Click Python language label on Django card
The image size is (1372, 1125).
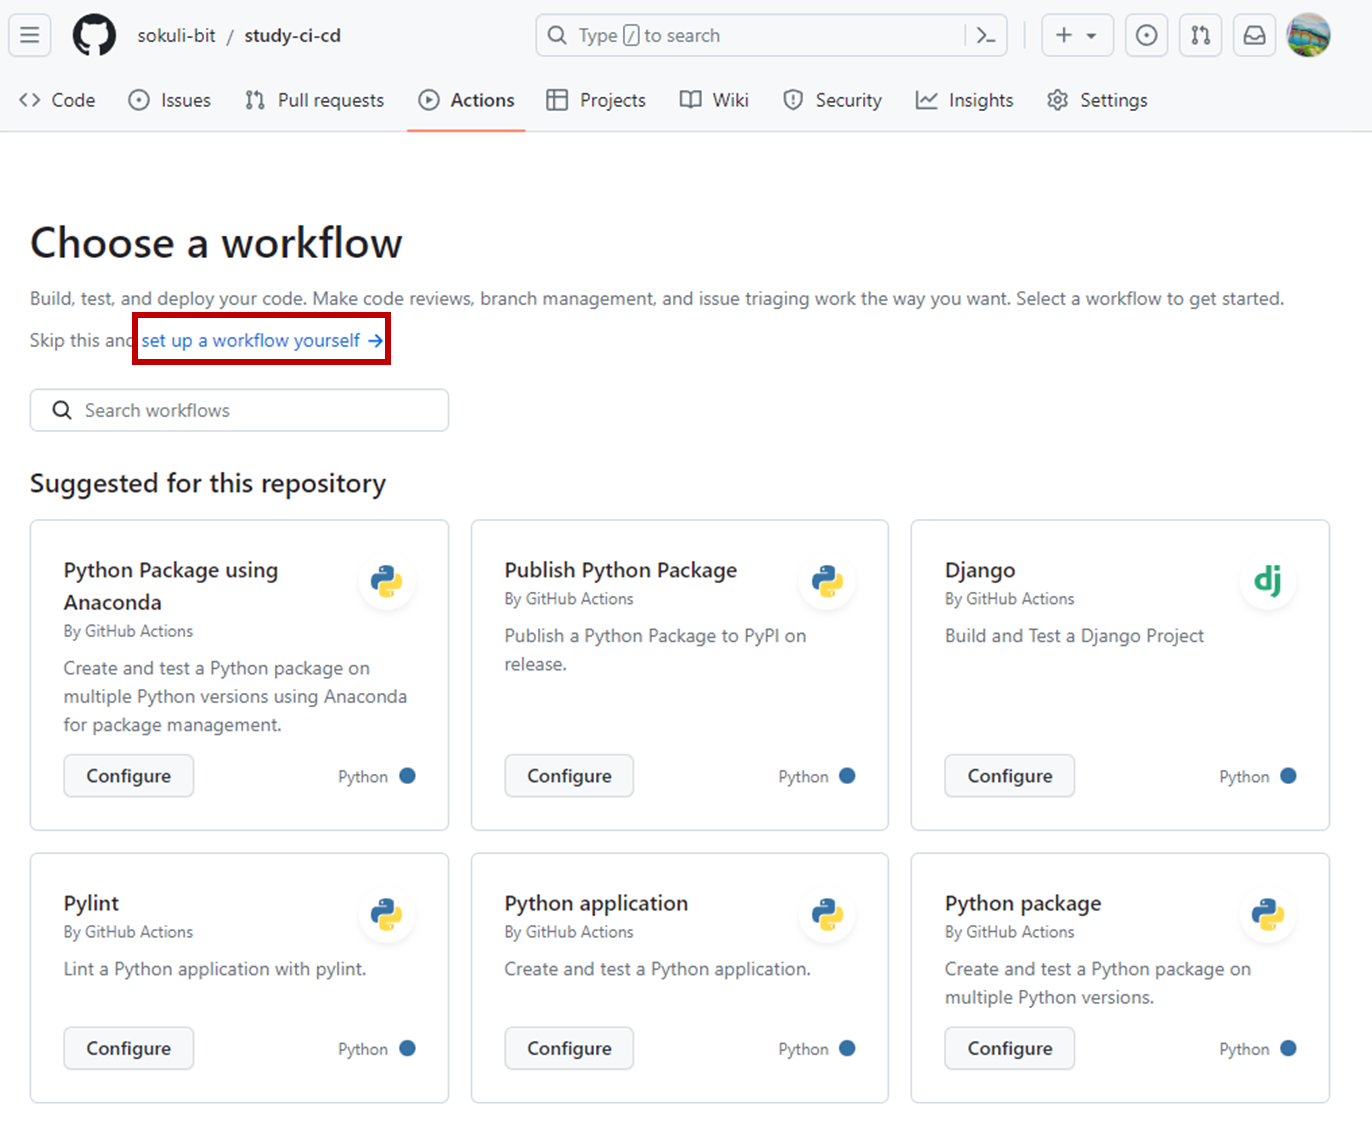point(1244,777)
